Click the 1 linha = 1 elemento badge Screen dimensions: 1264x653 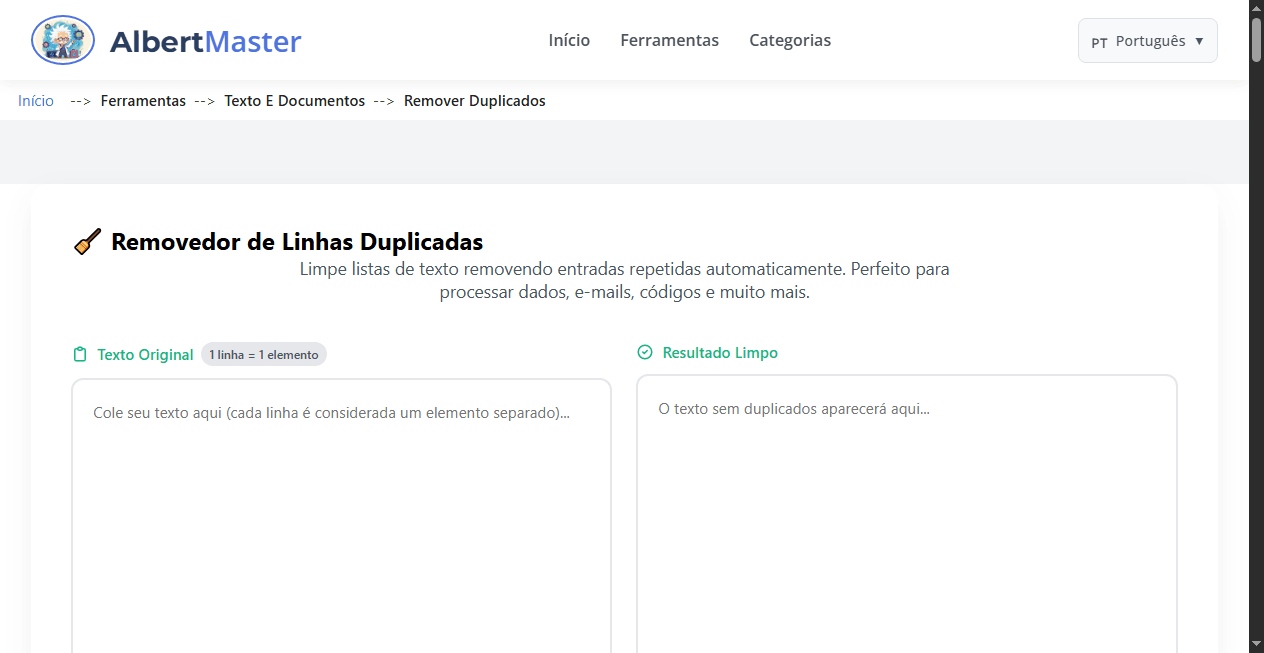tap(263, 354)
